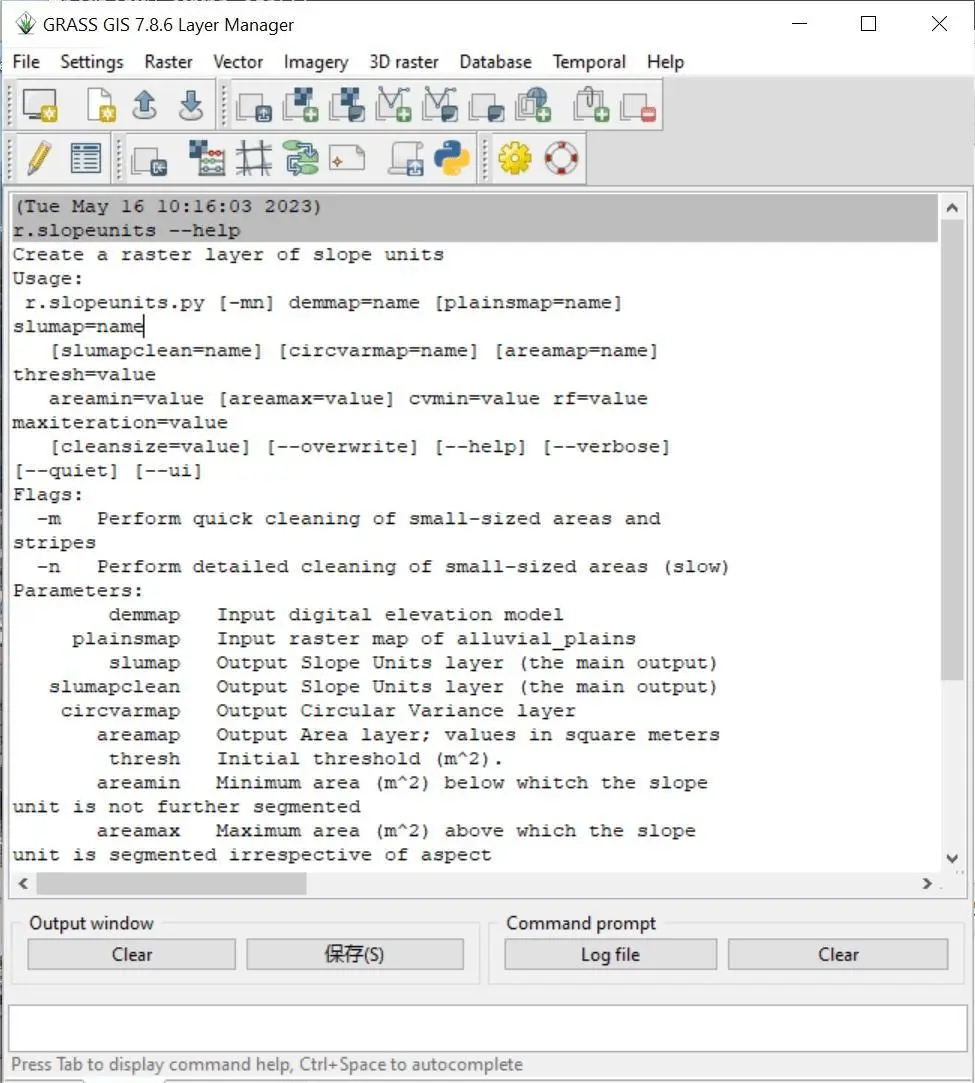This screenshot has height=1083, width=975.
Task: Click the horizontal scrollbar right arrow
Action: click(x=927, y=883)
